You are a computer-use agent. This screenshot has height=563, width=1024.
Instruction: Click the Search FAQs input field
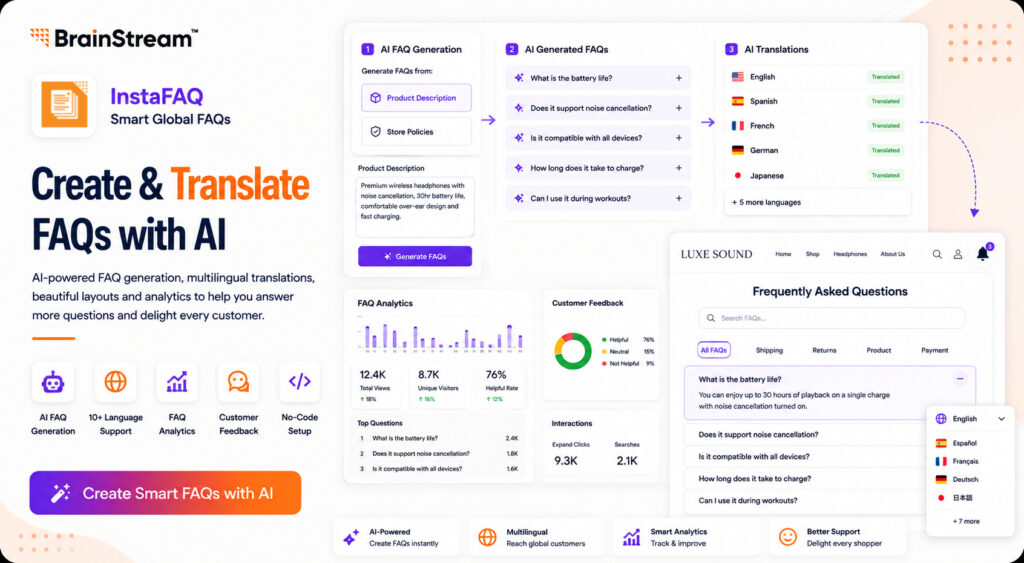[831, 318]
